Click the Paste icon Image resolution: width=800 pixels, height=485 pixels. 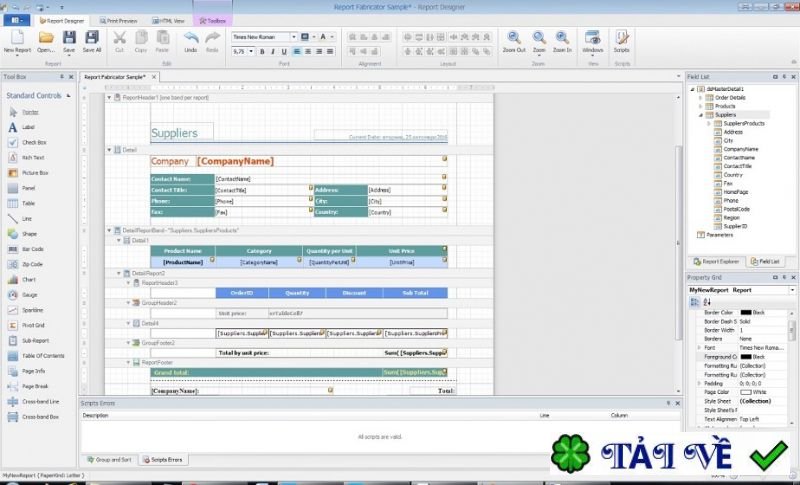coord(162,38)
